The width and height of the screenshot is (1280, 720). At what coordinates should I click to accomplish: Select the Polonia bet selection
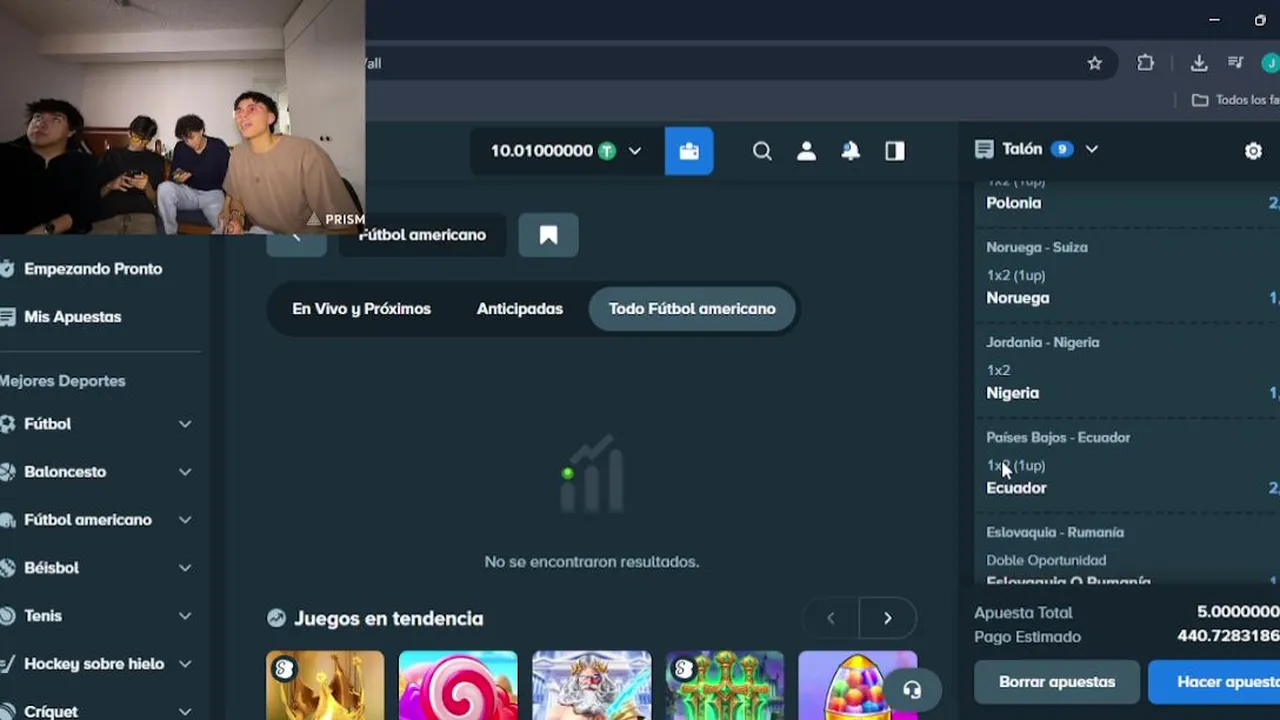(1014, 203)
